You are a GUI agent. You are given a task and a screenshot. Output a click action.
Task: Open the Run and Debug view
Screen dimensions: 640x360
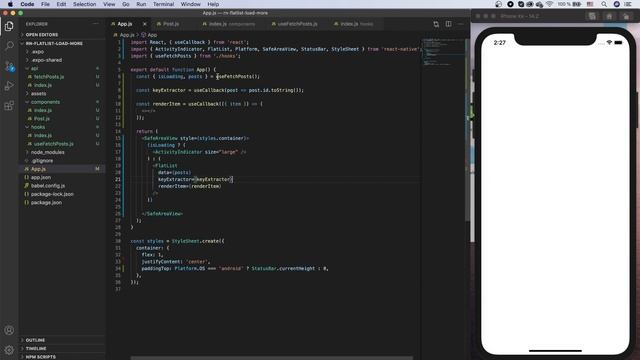(x=9, y=86)
